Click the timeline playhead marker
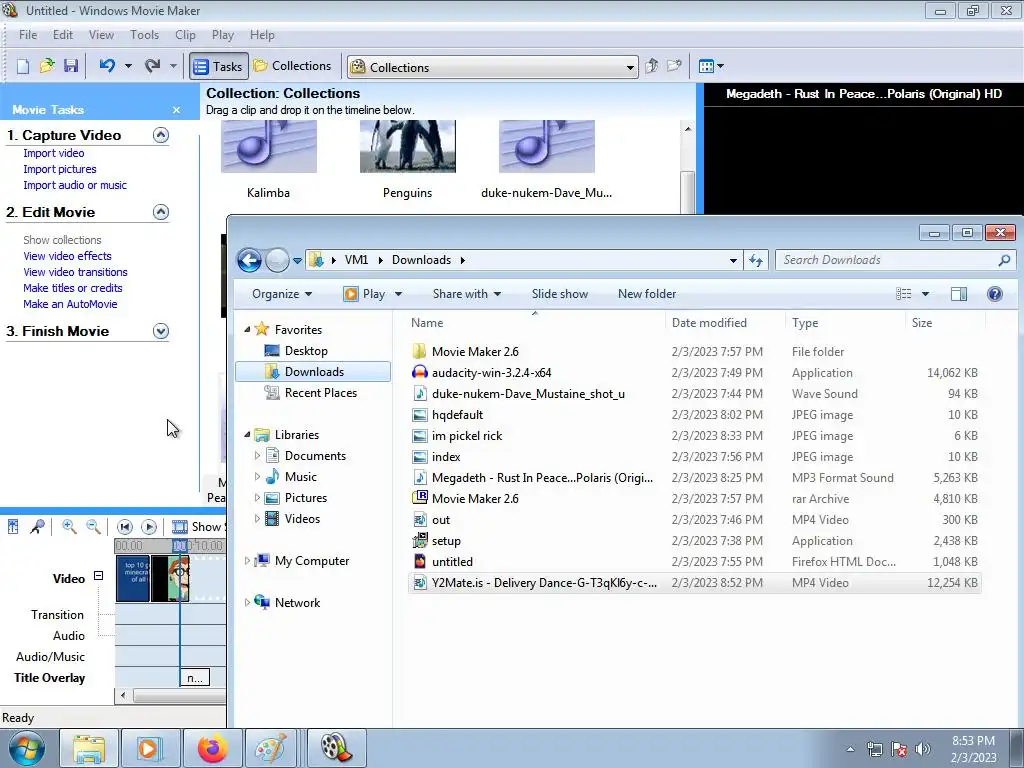 [180, 545]
